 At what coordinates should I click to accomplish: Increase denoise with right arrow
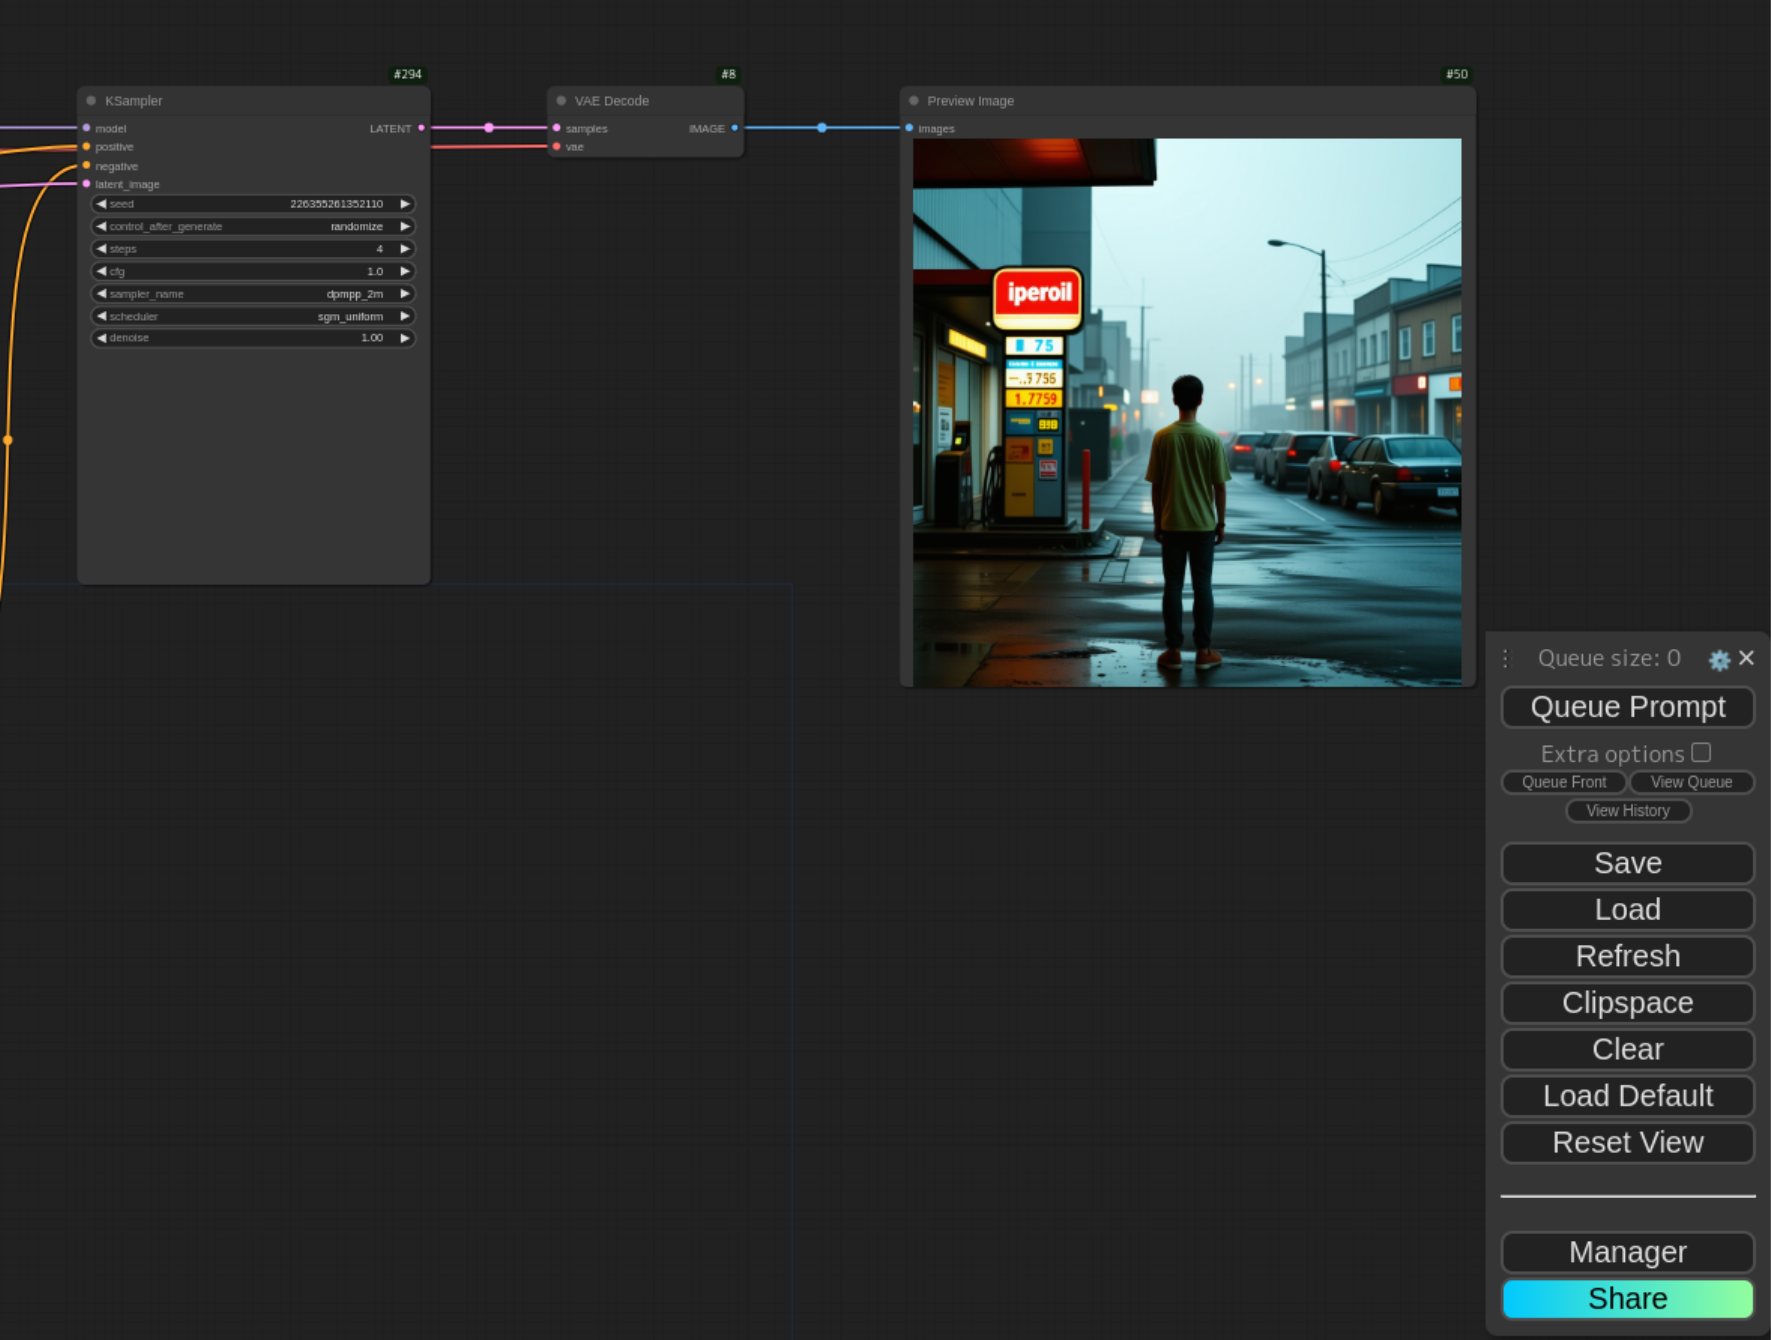click(405, 338)
